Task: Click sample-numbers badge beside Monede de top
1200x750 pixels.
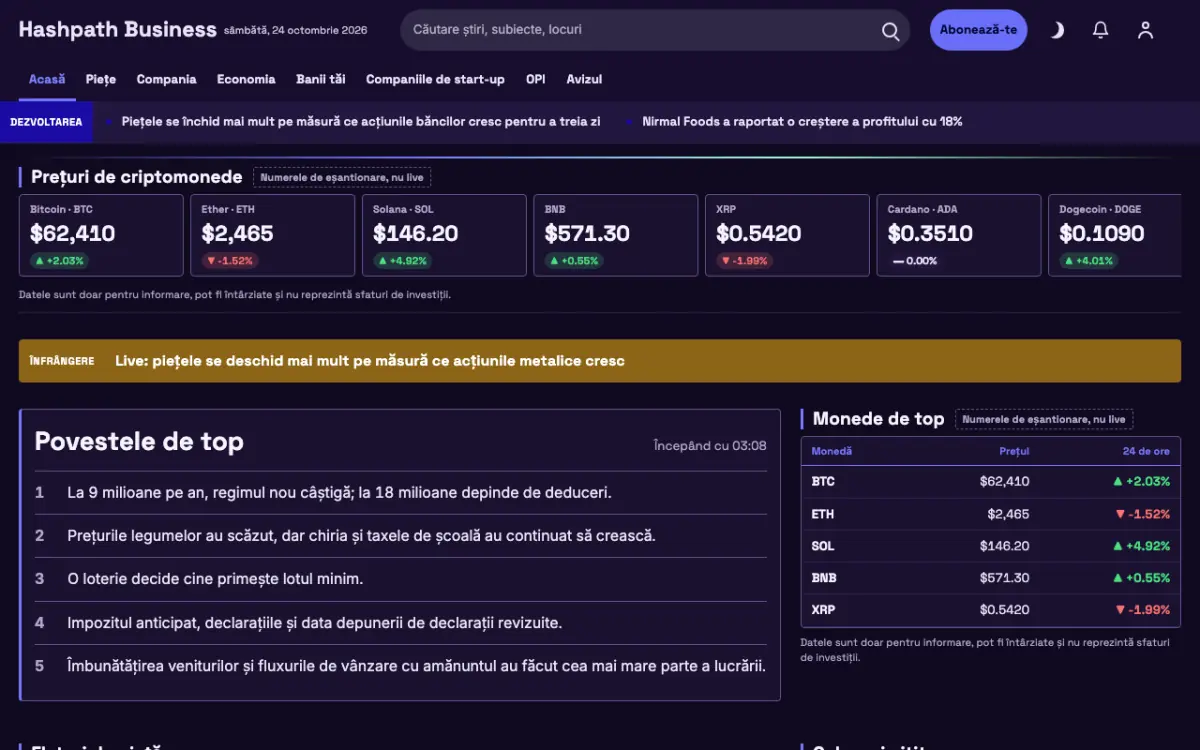Action: [x=1044, y=420]
